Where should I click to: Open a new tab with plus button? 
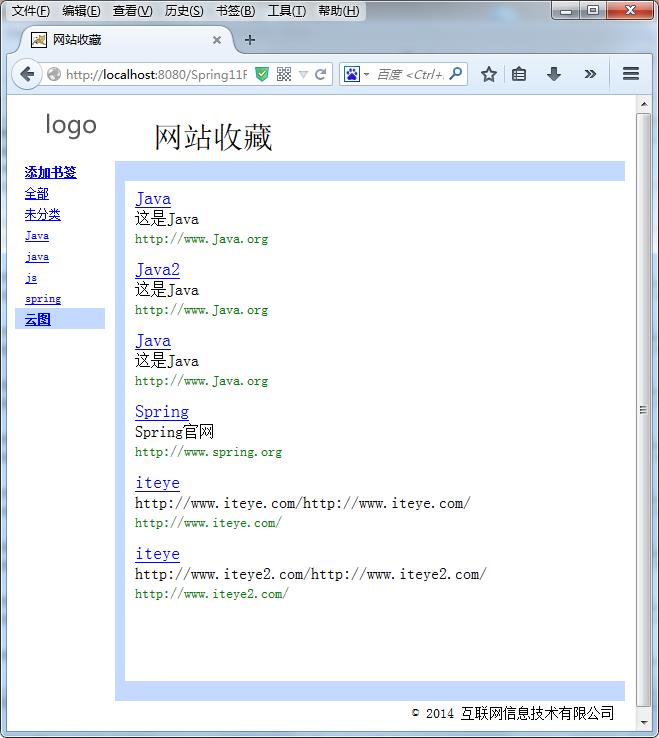click(x=250, y=40)
